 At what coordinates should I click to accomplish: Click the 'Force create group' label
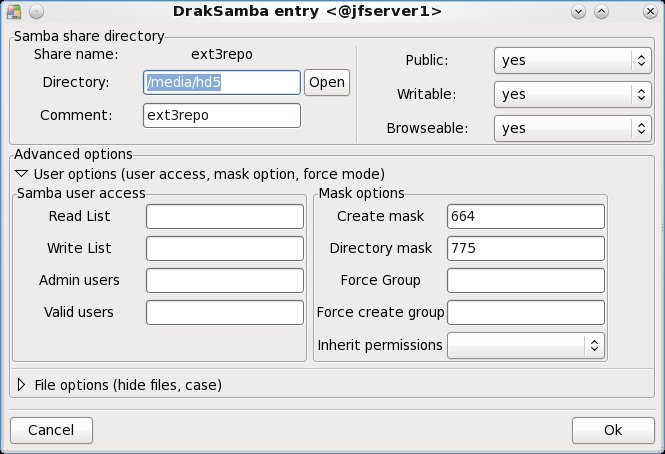[x=380, y=313]
